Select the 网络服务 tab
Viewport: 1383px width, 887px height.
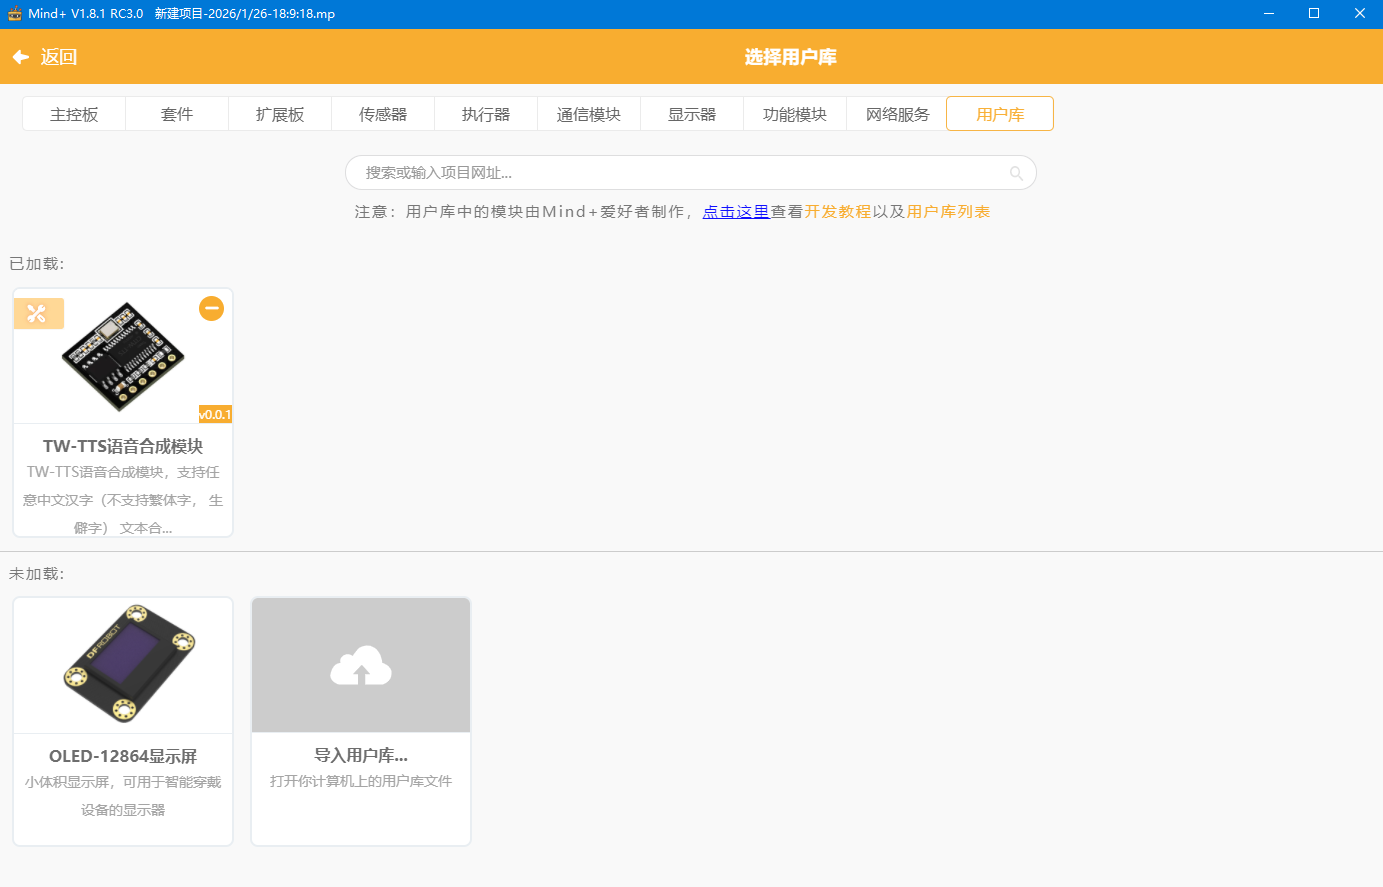tap(898, 114)
